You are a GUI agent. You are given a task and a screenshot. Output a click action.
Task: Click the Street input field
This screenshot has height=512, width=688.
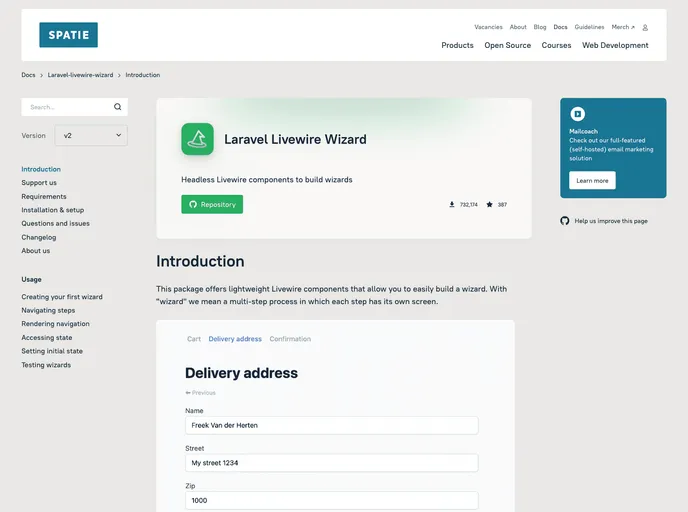(x=332, y=463)
